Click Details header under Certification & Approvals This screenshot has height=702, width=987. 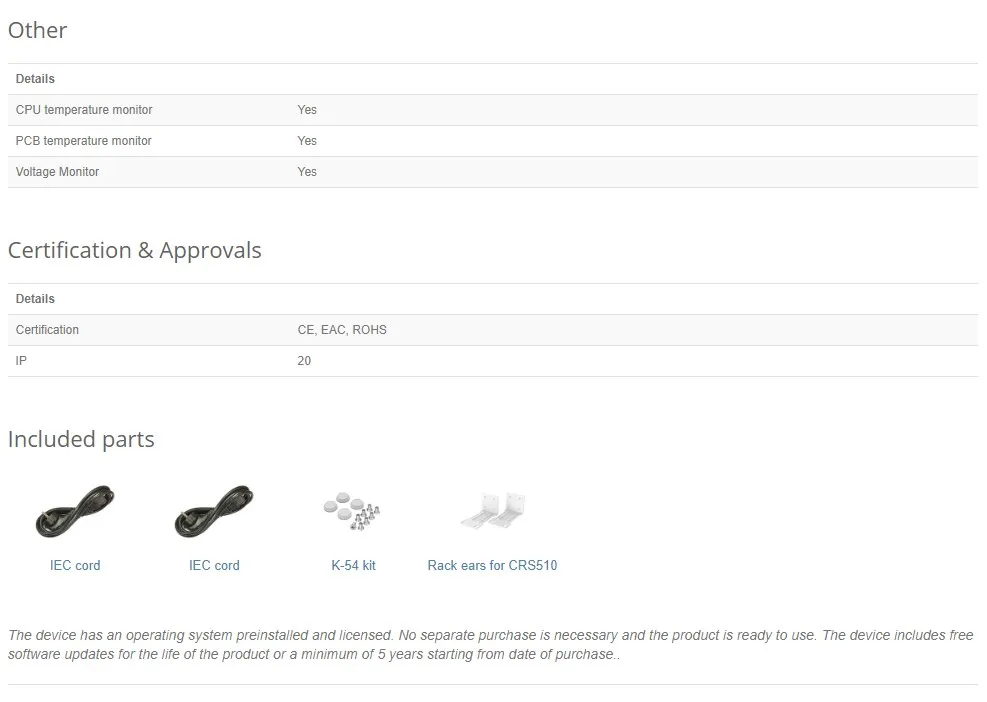point(35,299)
